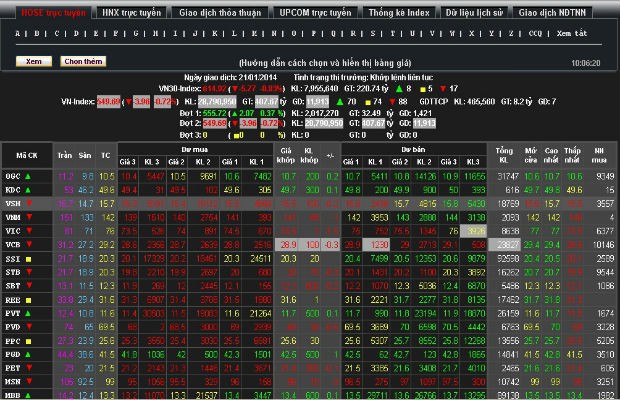Click the red down arrow beside MSN
This screenshot has width=620, height=400.
click(28, 382)
